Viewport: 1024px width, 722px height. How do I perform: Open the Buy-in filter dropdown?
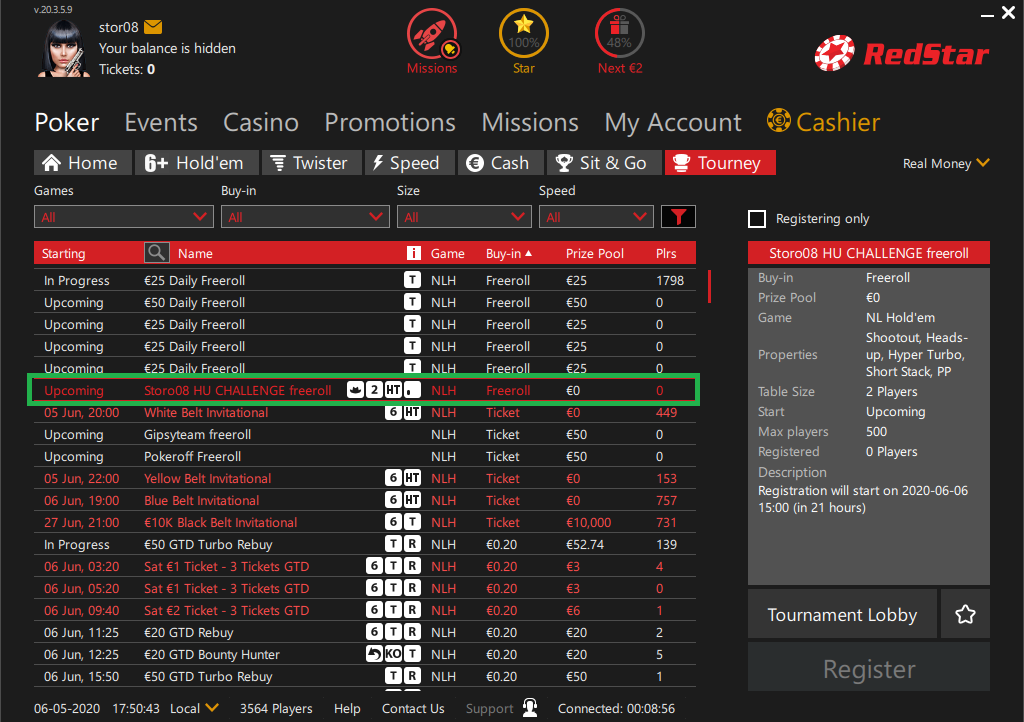coord(305,217)
